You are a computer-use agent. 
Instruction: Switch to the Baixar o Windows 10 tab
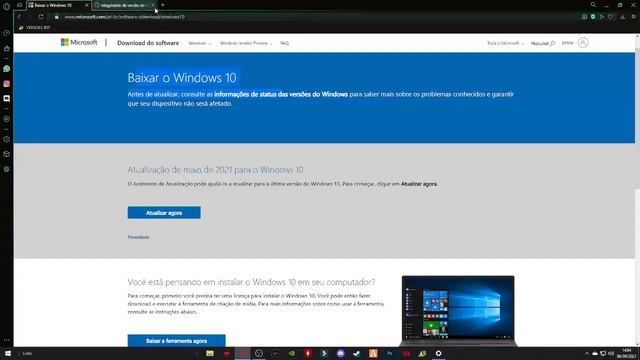pos(58,5)
